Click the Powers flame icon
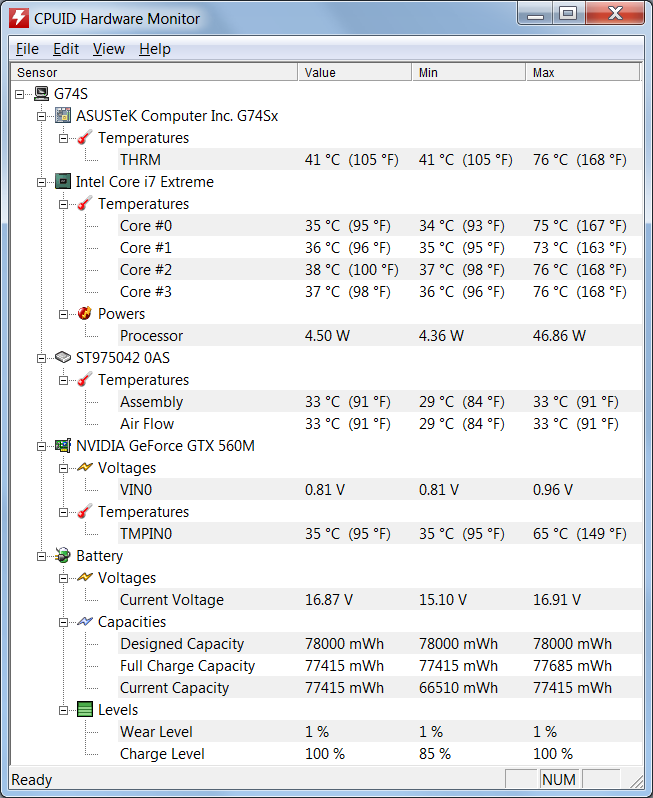 point(85,314)
